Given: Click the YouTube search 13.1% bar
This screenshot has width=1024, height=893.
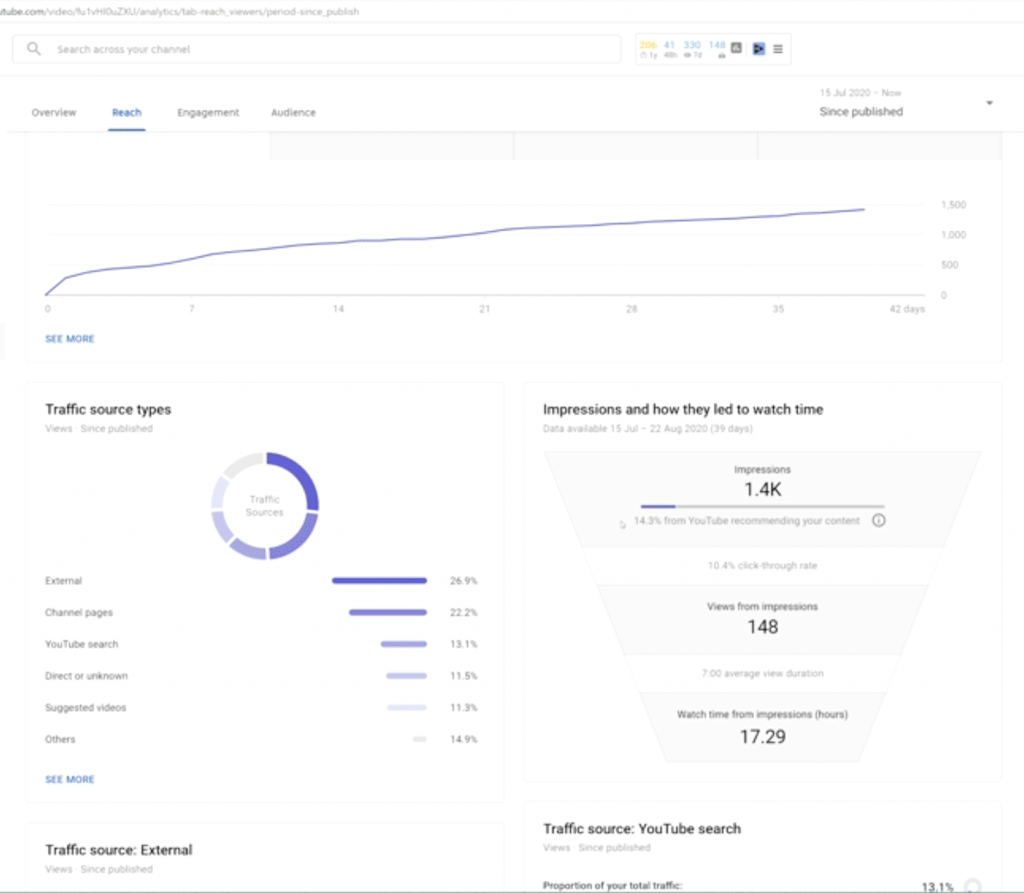Looking at the screenshot, I should point(404,643).
